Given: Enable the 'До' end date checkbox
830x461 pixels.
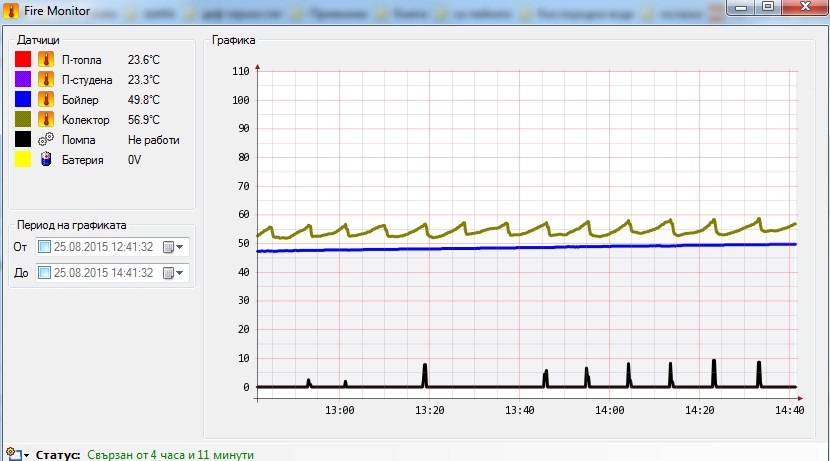Looking at the screenshot, I should click(44, 273).
